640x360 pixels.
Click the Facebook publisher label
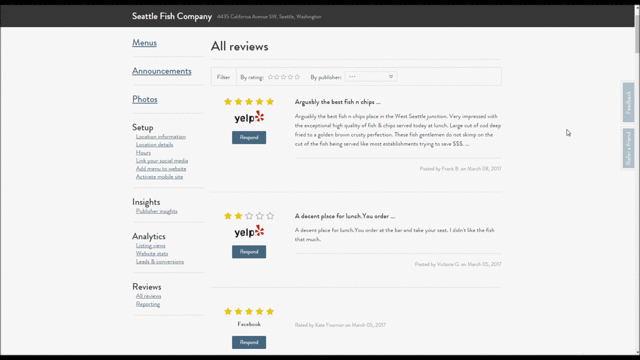pos(249,324)
